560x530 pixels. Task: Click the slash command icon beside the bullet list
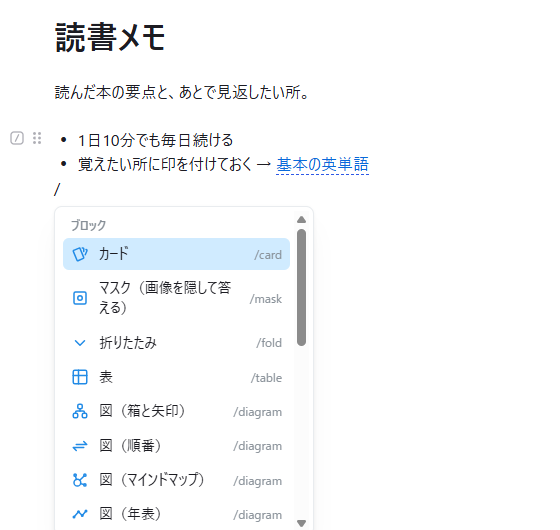[17, 138]
